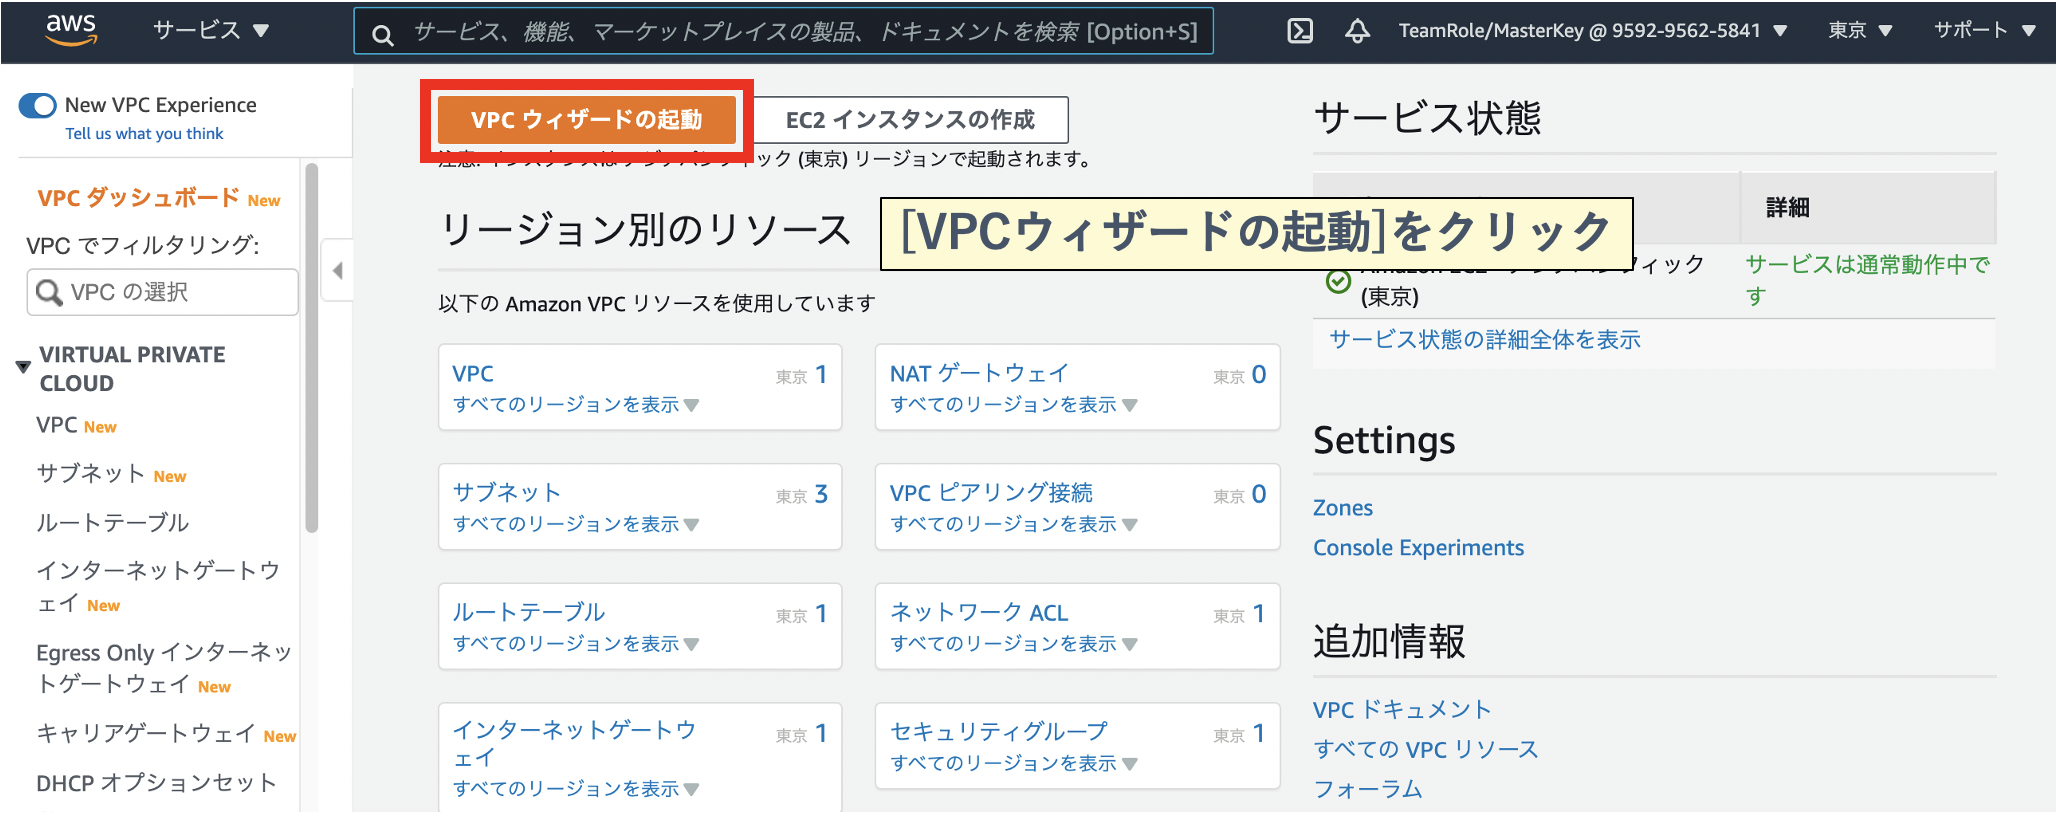
Task: Expand すべてのリージョンを表示 under ネットワーク ACL
Action: pyautogui.click(x=1014, y=644)
